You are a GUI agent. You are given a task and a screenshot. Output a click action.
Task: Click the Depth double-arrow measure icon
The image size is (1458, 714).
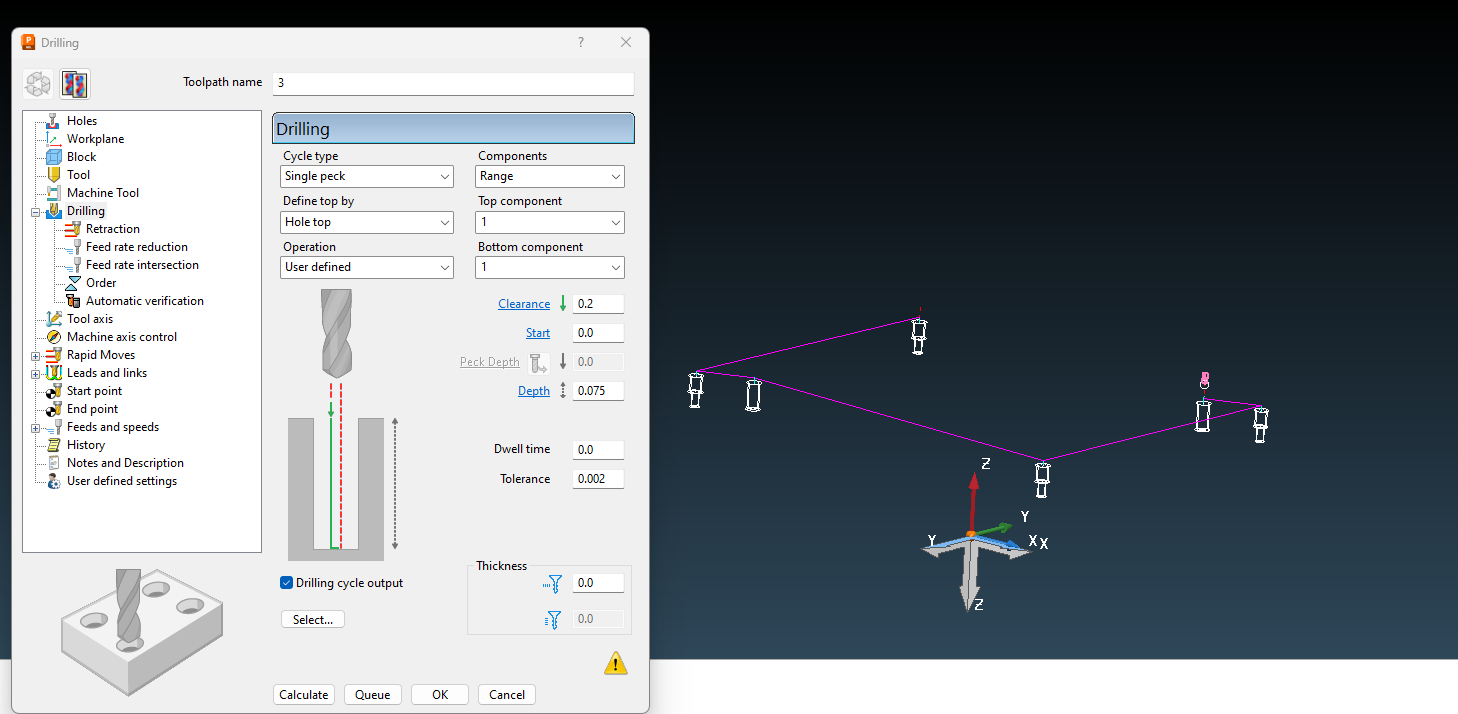click(563, 390)
